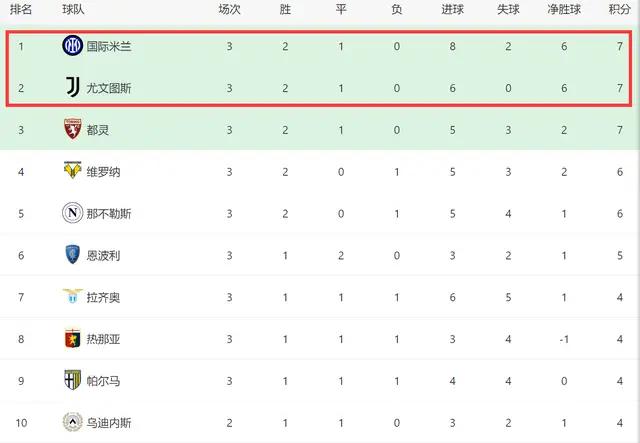Image resolution: width=640 pixels, height=443 pixels.
Task: Click the Juventus club logo
Action: point(73,87)
